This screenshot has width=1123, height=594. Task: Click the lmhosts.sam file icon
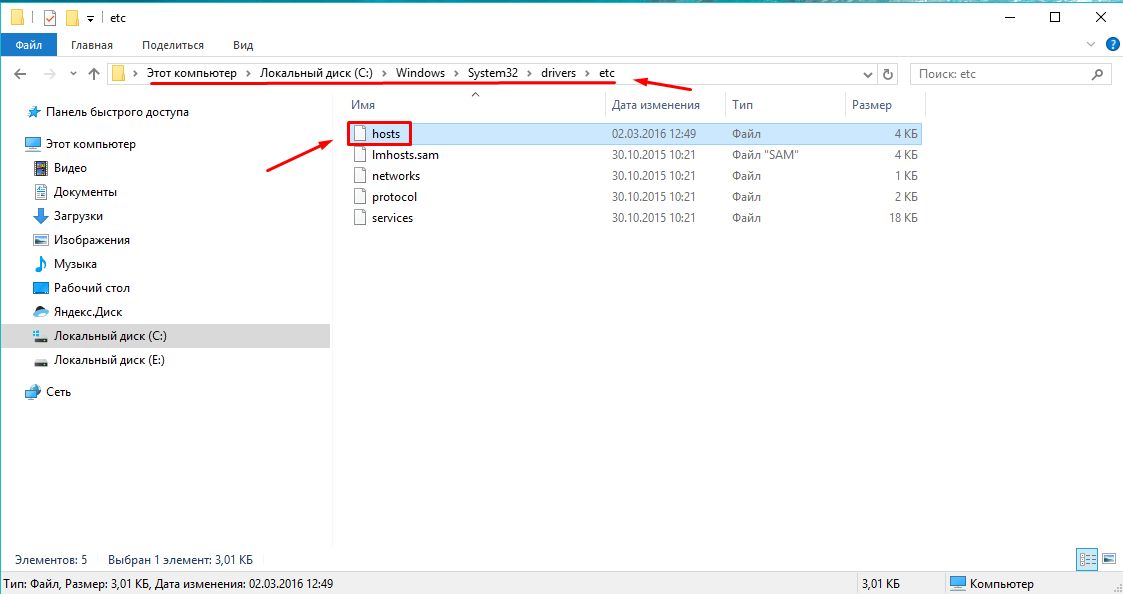point(360,155)
